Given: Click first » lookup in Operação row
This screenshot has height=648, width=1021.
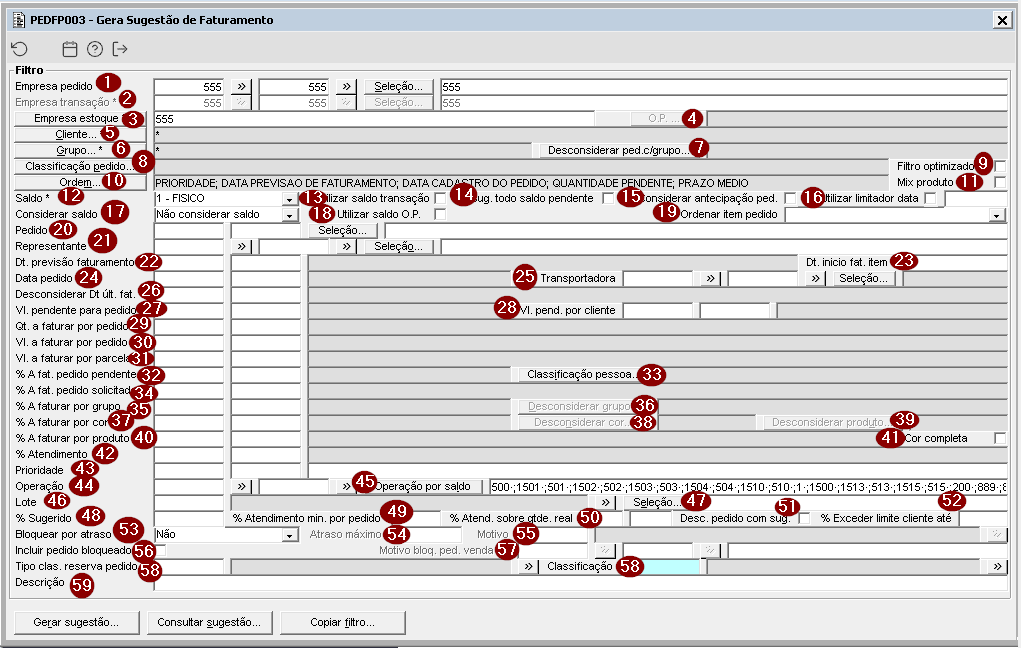Looking at the screenshot, I should [242, 486].
